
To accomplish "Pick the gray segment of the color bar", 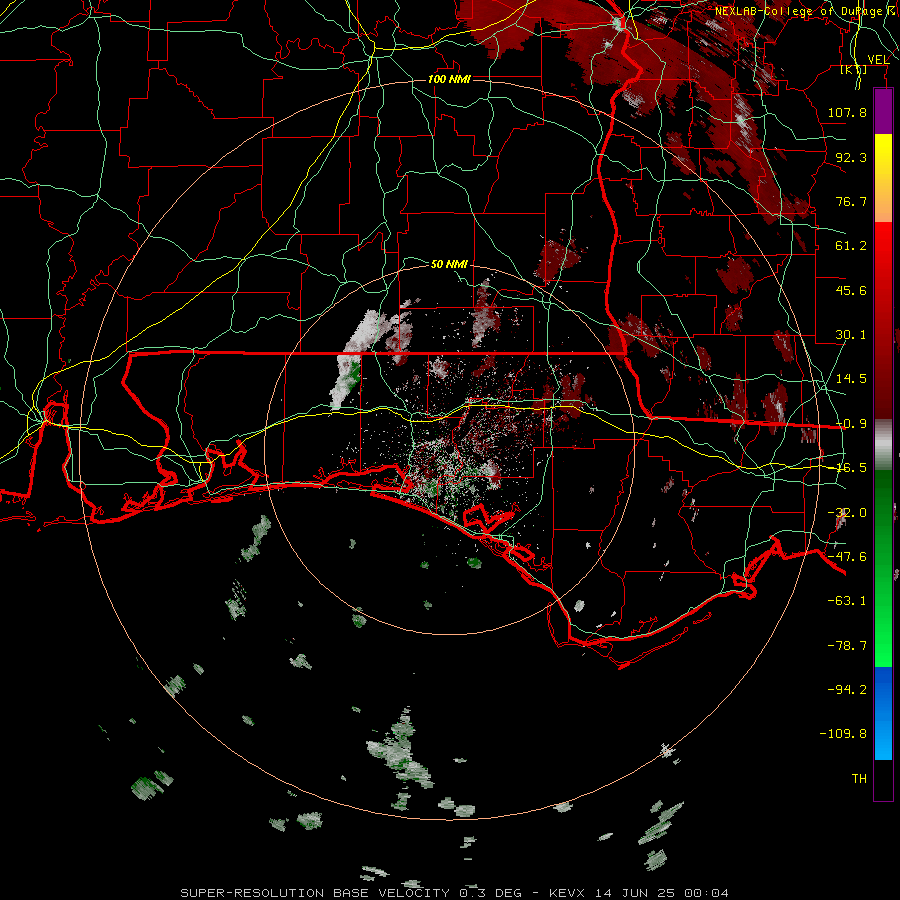I will [883, 445].
